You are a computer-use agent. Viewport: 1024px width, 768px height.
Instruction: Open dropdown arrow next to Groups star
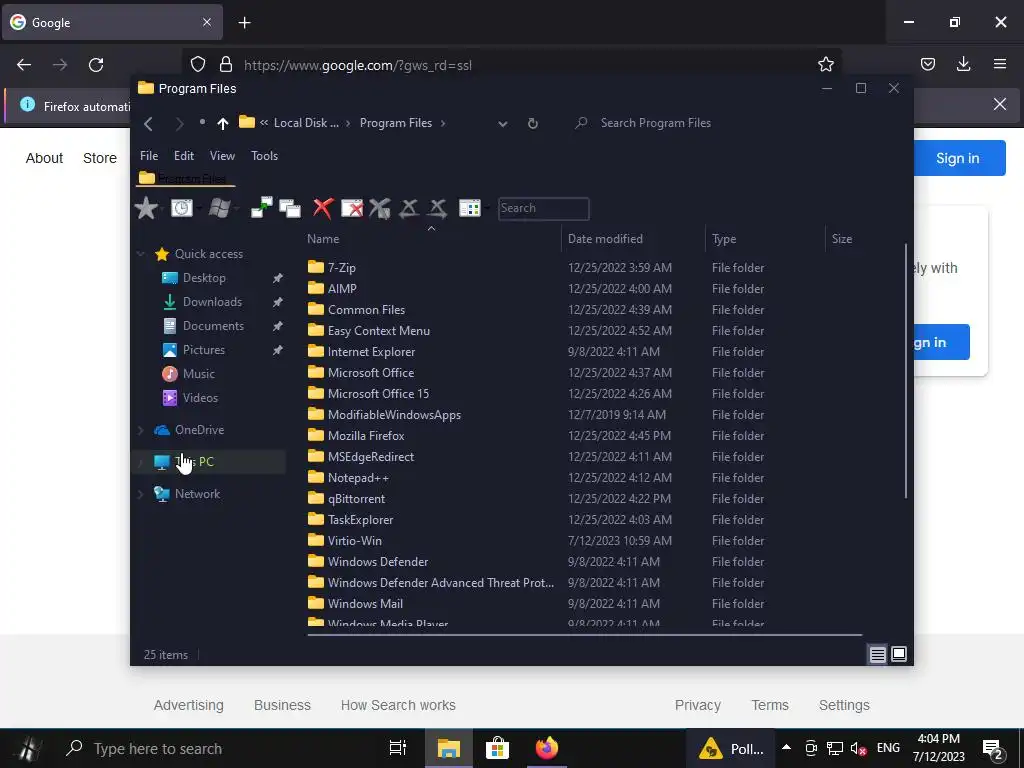click(x=164, y=209)
